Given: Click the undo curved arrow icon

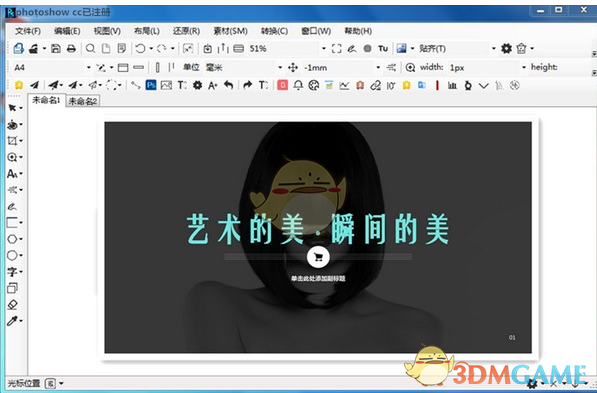Looking at the screenshot, I should [140, 48].
